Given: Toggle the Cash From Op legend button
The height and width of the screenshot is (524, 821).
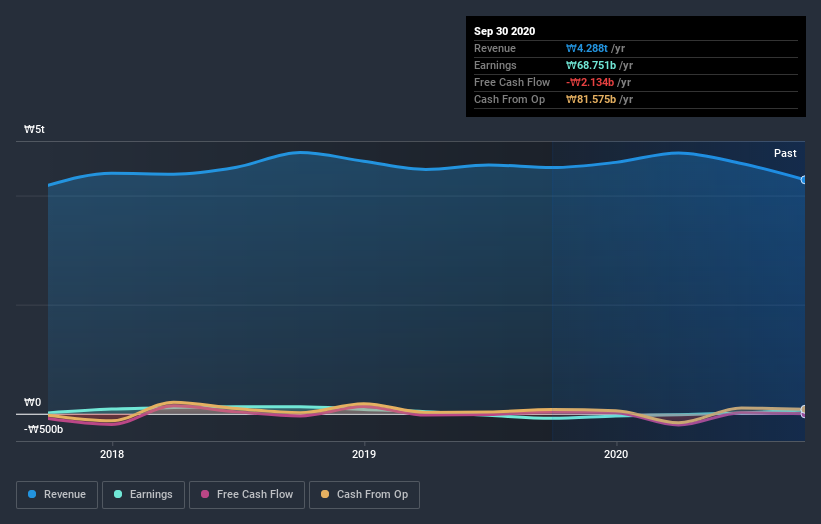Looking at the screenshot, I should 364,495.
